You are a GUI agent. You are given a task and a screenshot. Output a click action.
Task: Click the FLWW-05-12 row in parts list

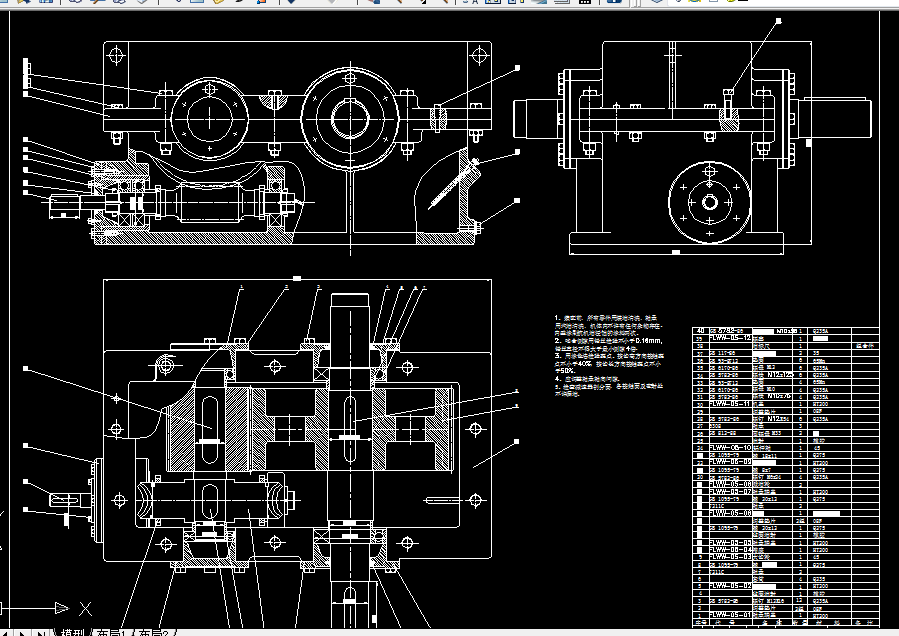[785, 338]
